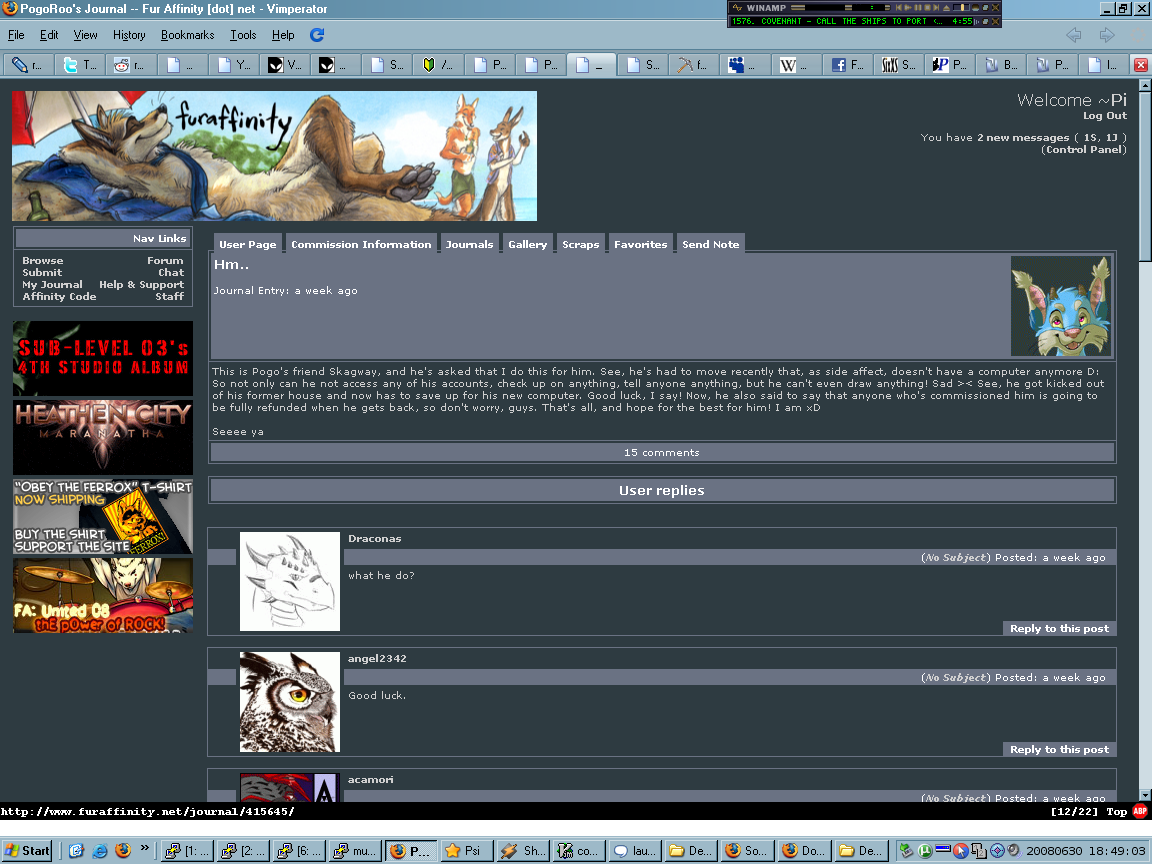Open the Control Panel link
Image resolution: width=1152 pixels, height=864 pixels.
pos(1084,149)
